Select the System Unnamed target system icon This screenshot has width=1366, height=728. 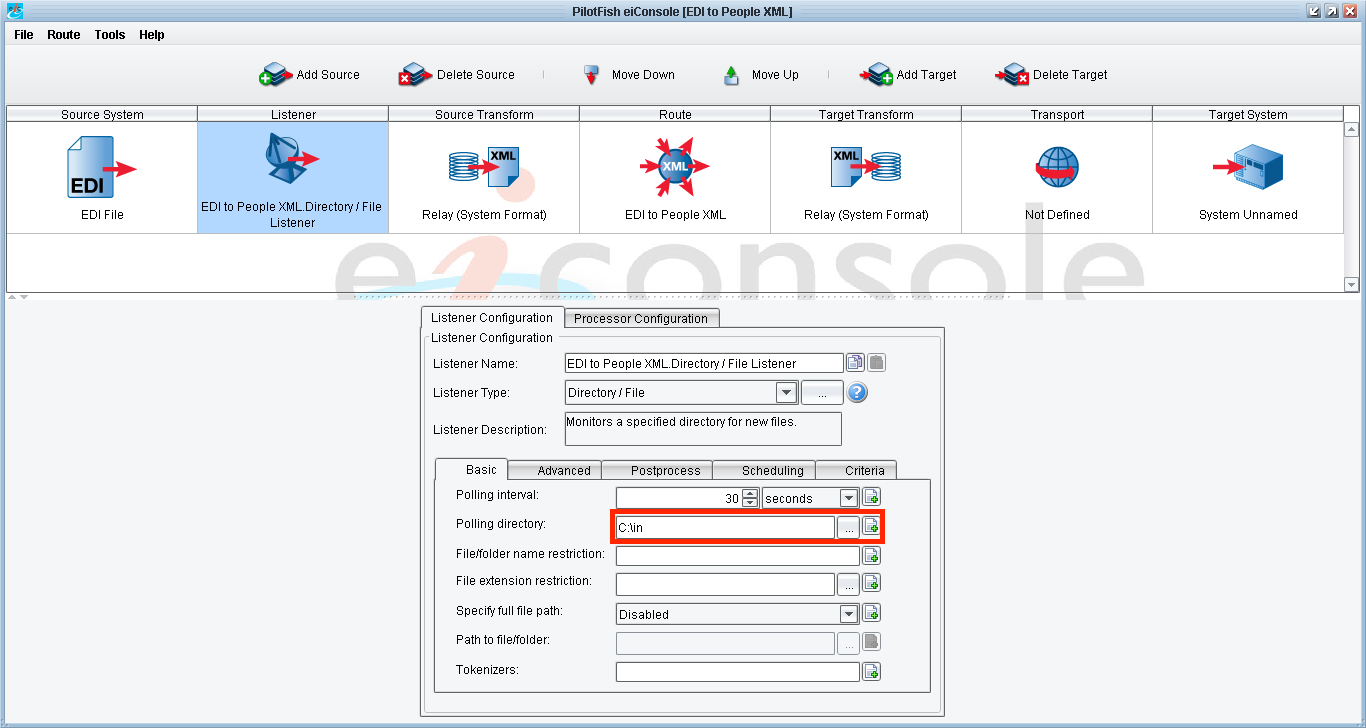tap(1248, 168)
